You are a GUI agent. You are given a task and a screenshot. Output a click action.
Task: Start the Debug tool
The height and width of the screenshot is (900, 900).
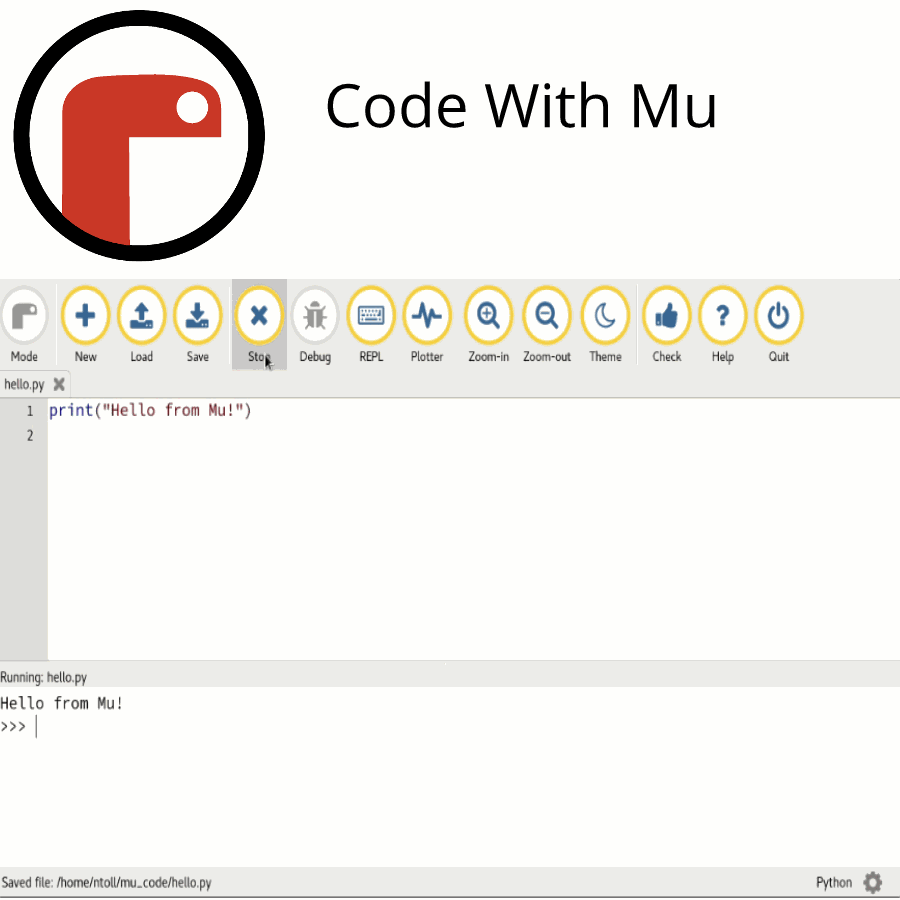pos(315,317)
